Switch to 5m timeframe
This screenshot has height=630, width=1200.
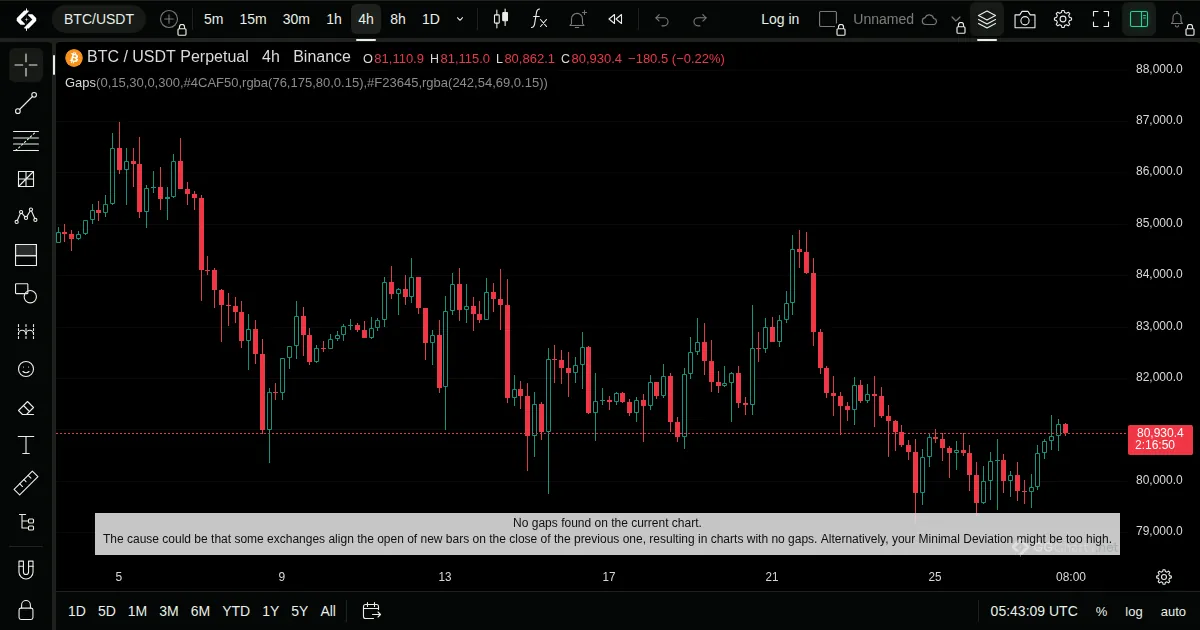(213, 19)
